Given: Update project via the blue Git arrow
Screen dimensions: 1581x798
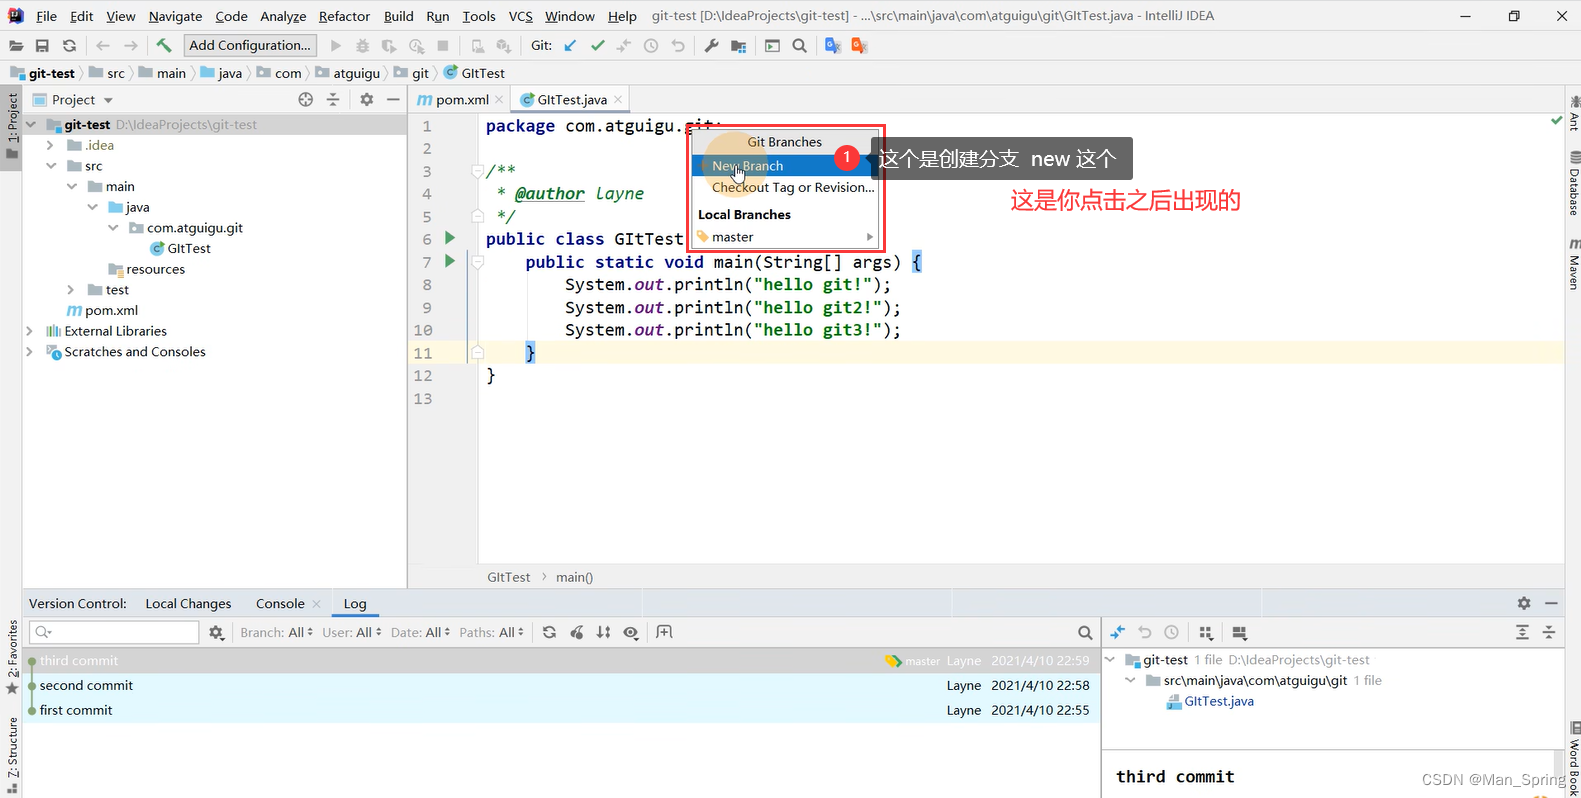Looking at the screenshot, I should [570, 46].
